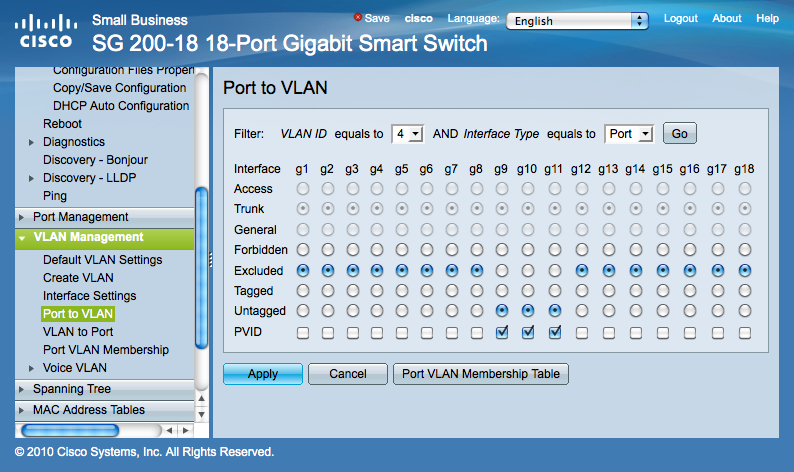Open the Ping page

[55, 195]
